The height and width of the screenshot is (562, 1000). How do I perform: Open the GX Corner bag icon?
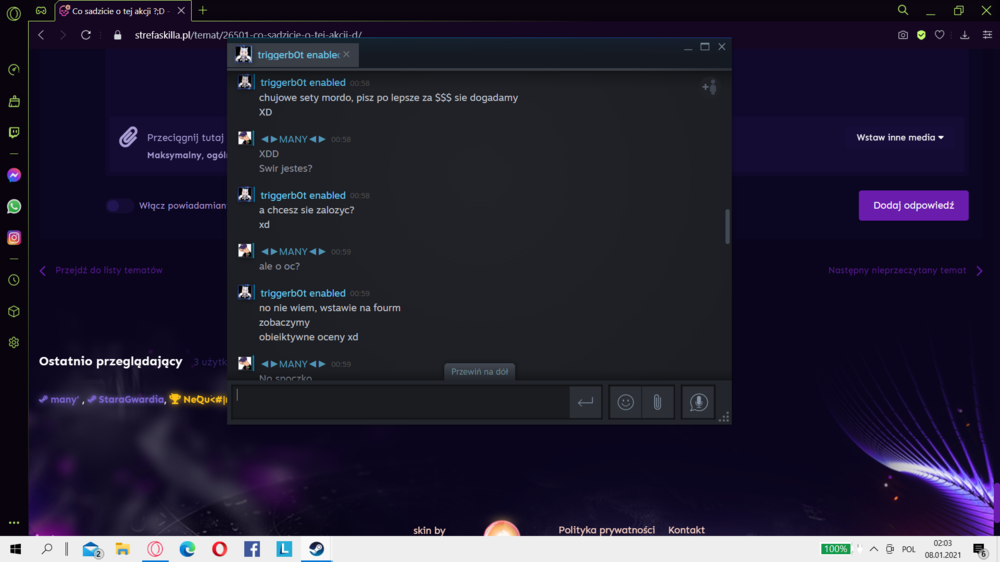[x=13, y=101]
